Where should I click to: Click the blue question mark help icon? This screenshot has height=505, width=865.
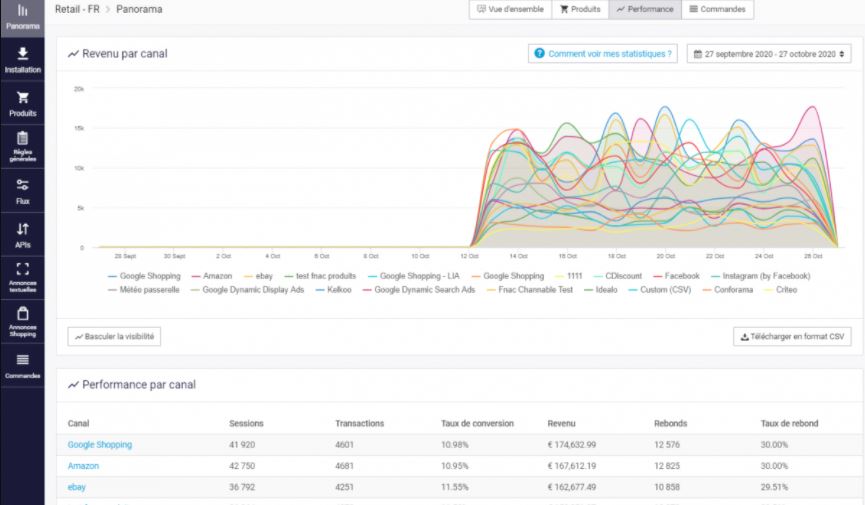tap(540, 54)
